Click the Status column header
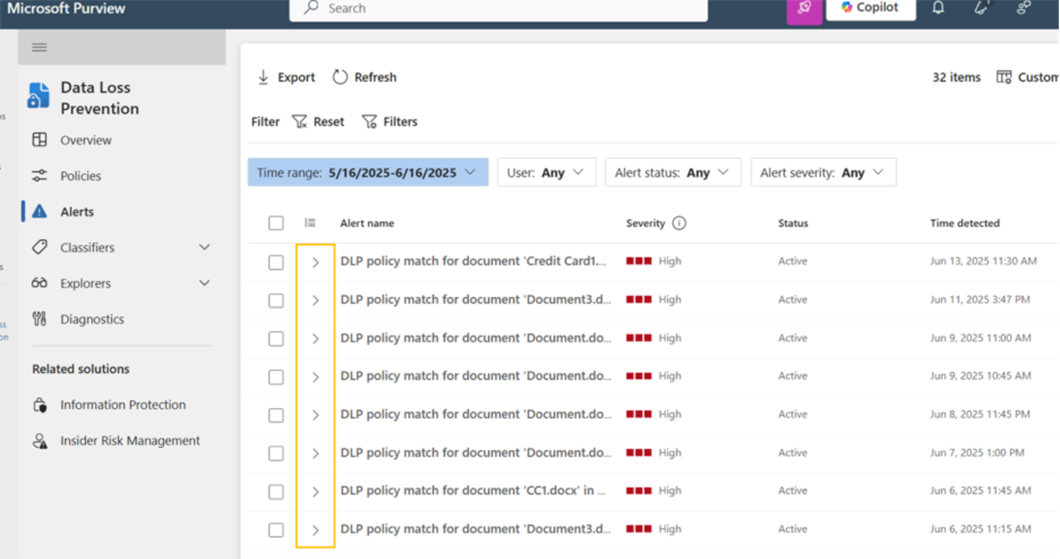Image resolution: width=1060 pixels, height=559 pixels. pos(793,223)
